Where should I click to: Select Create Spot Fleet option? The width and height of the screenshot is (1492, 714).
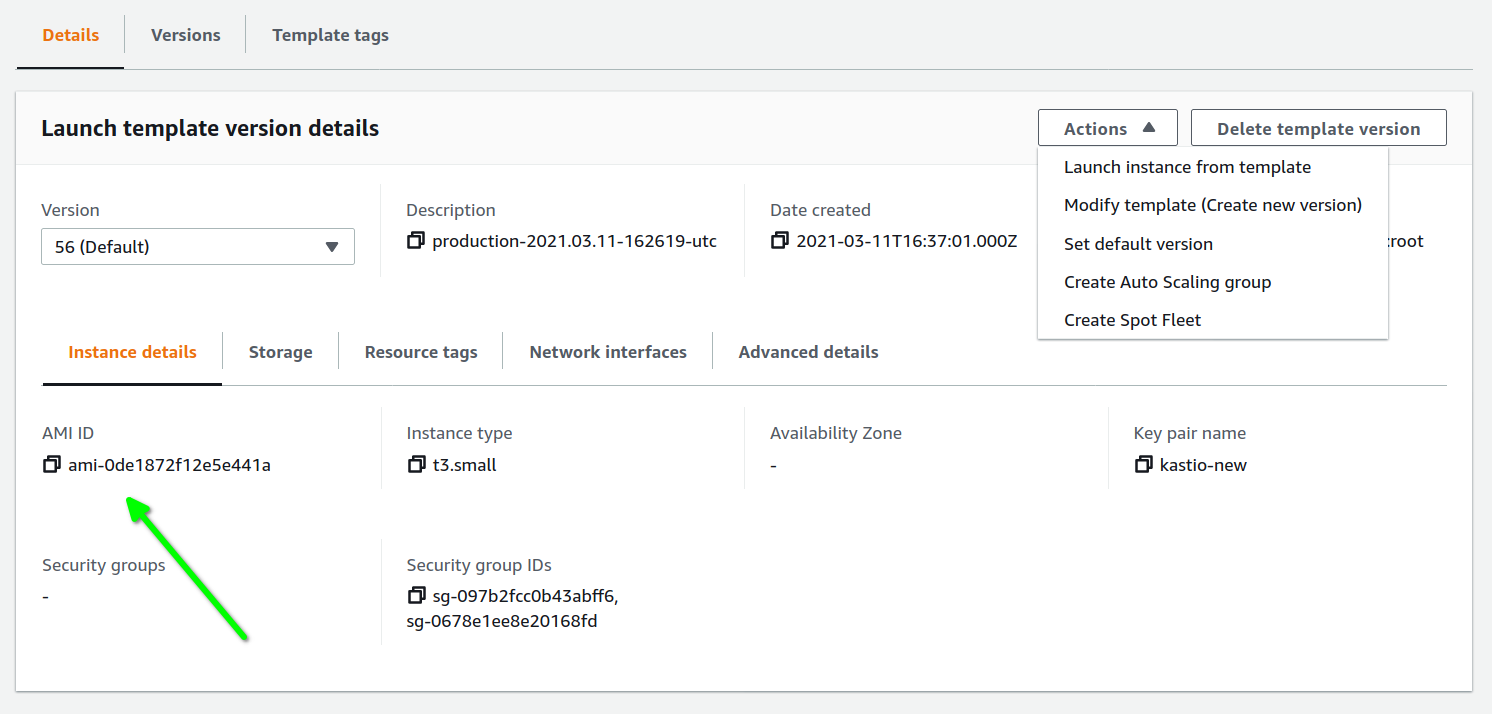point(1132,320)
